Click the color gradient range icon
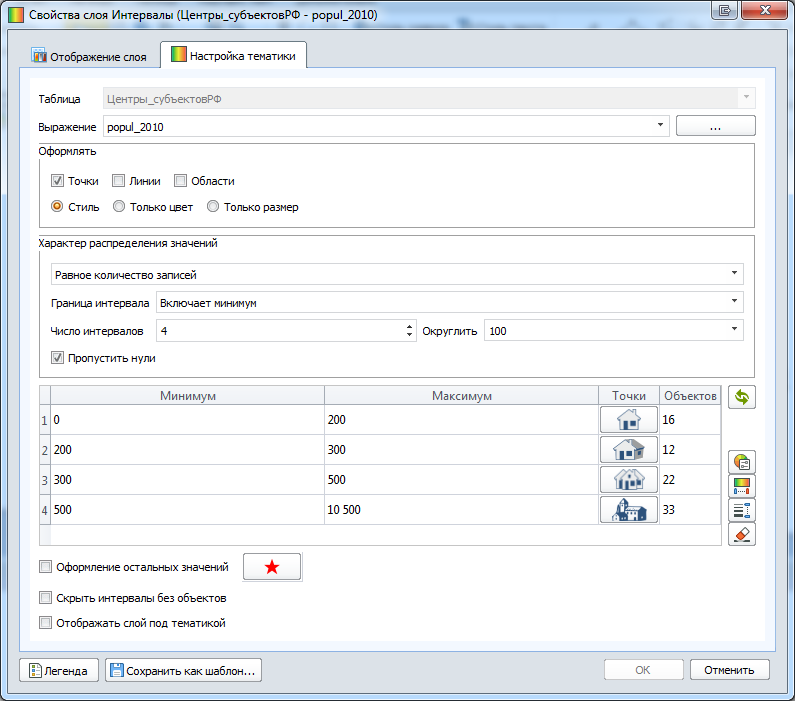 click(742, 486)
